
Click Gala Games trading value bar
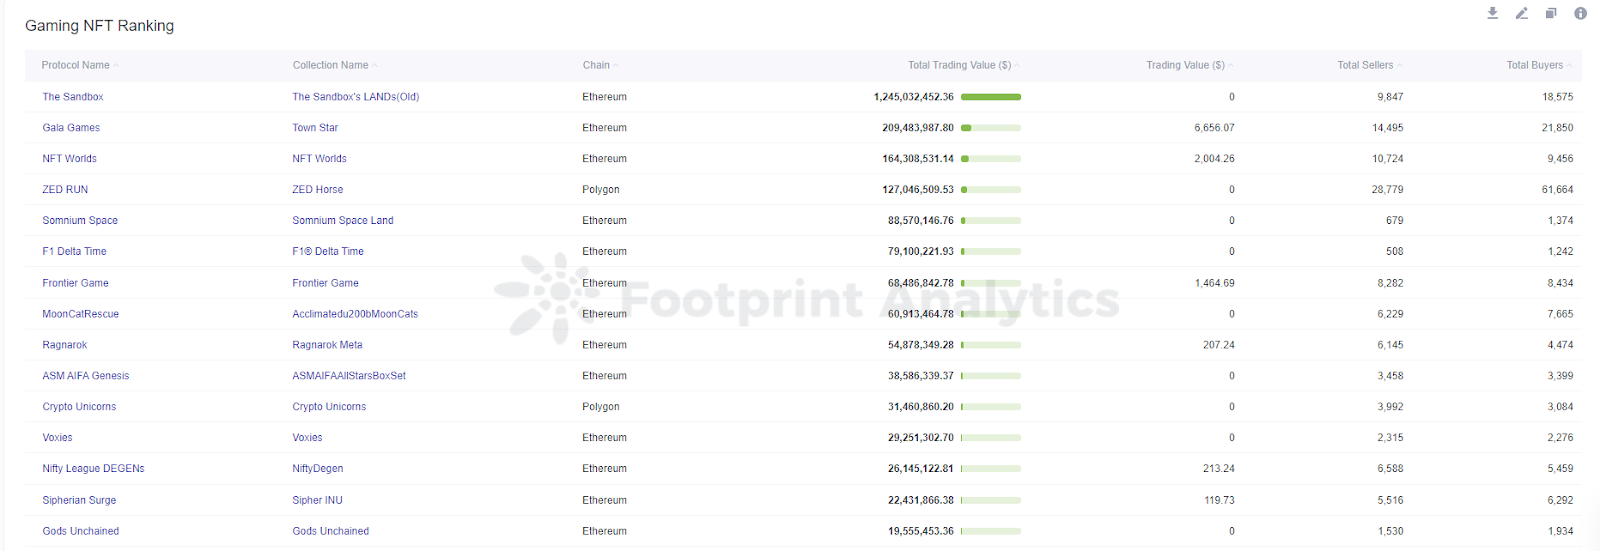tap(991, 128)
